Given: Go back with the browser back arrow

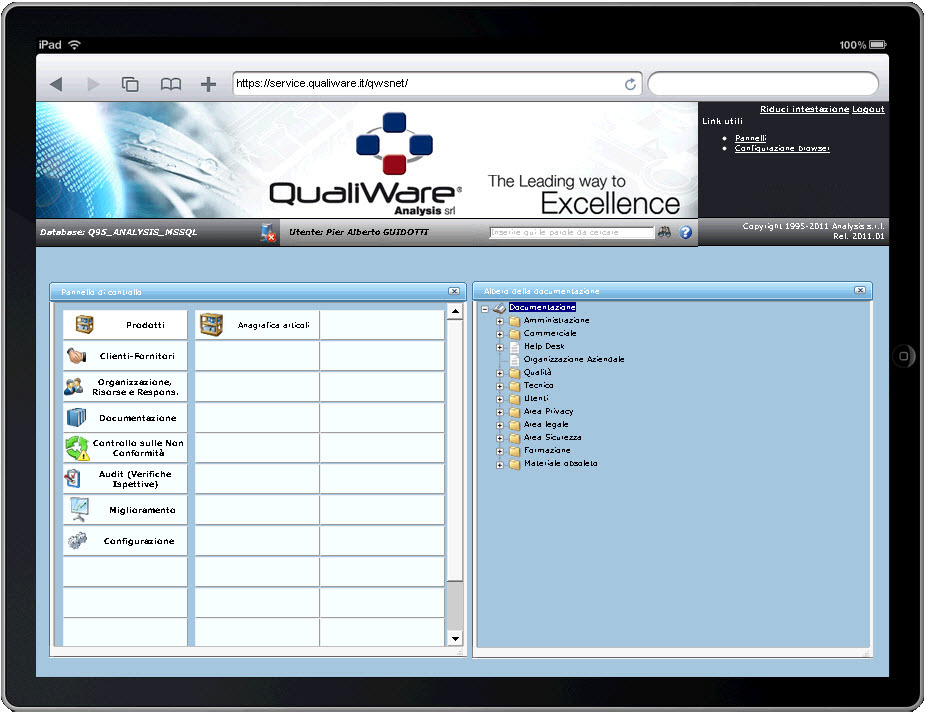Looking at the screenshot, I should tap(57, 84).
